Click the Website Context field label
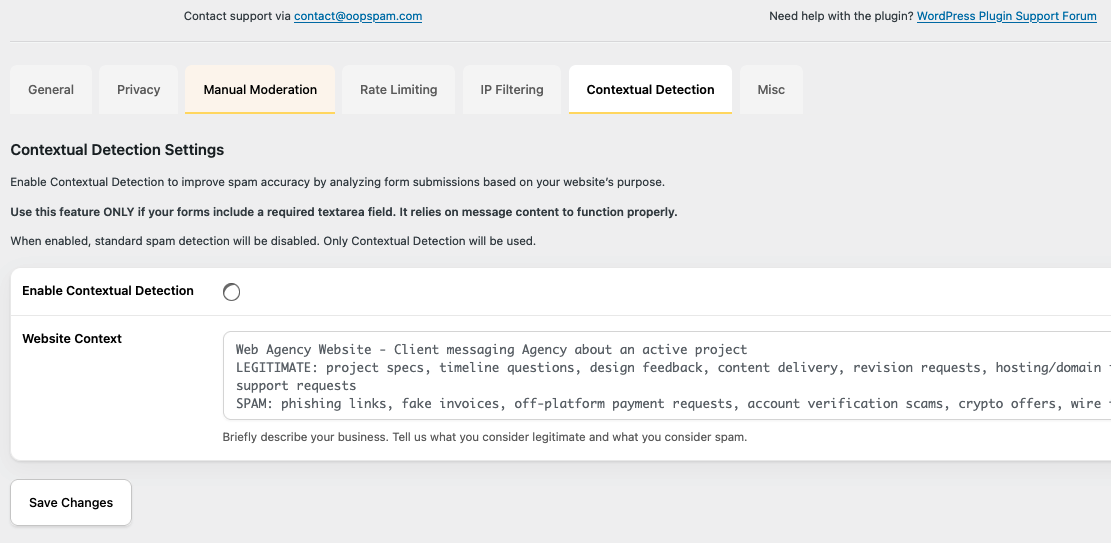The width and height of the screenshot is (1111, 543). 72,339
